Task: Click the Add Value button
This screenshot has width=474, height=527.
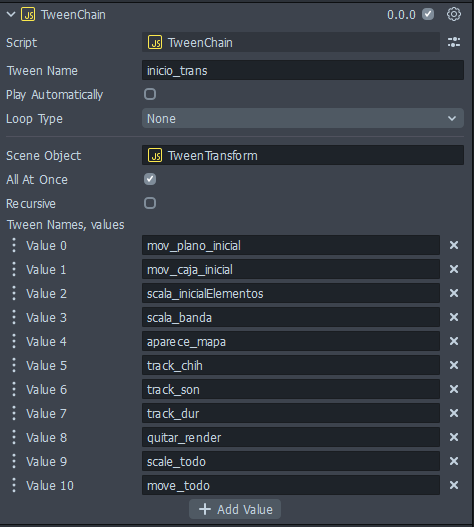Action: point(235,509)
